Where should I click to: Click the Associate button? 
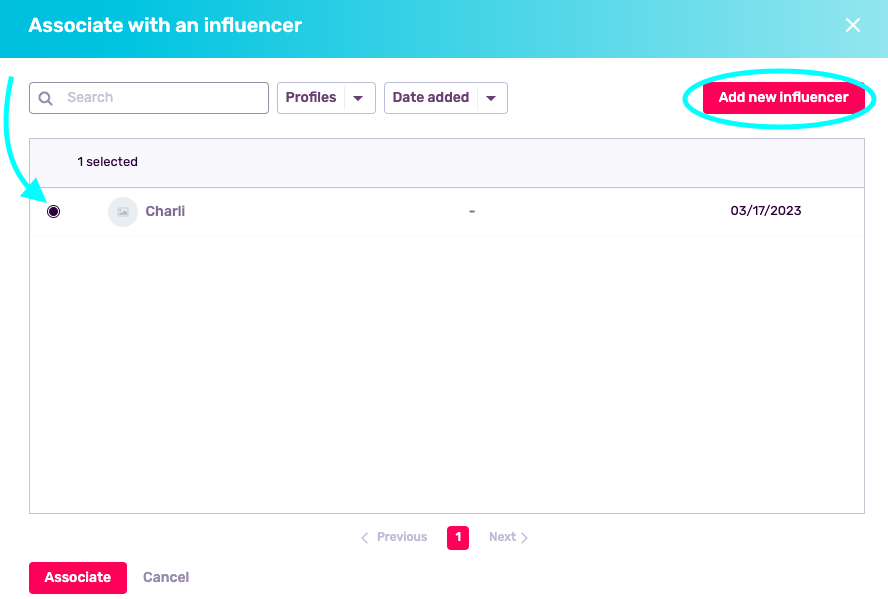77,577
